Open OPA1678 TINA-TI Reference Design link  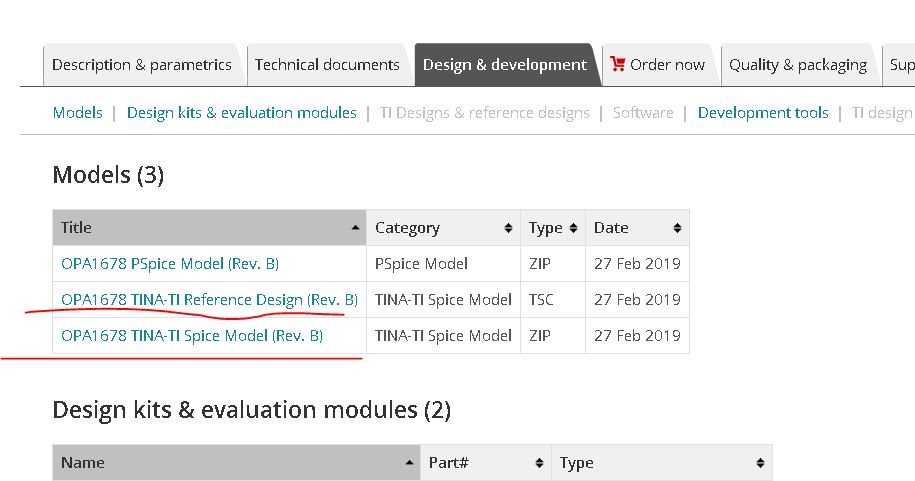tap(209, 299)
